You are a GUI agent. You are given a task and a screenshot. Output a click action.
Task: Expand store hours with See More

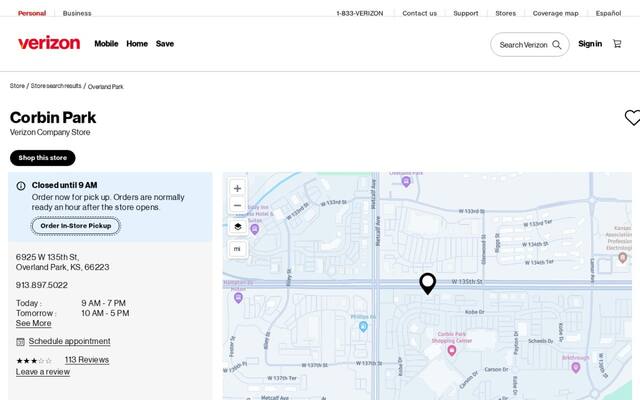click(x=33, y=323)
